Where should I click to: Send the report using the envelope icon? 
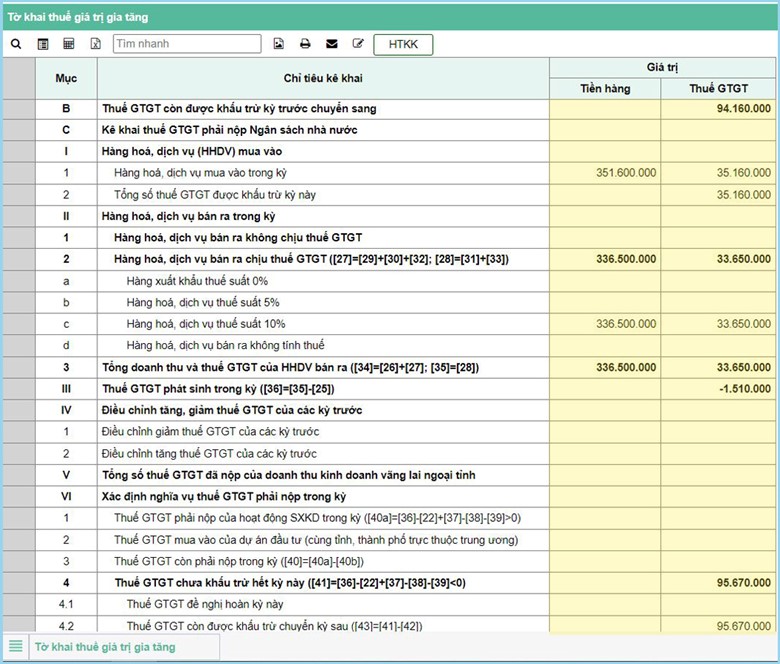[332, 44]
